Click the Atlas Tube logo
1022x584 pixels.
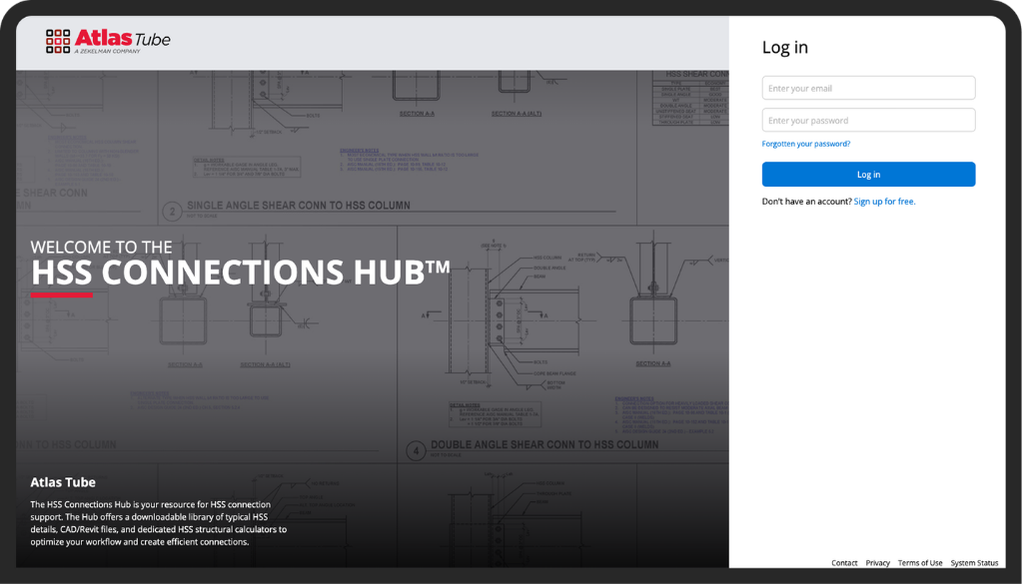click(108, 40)
